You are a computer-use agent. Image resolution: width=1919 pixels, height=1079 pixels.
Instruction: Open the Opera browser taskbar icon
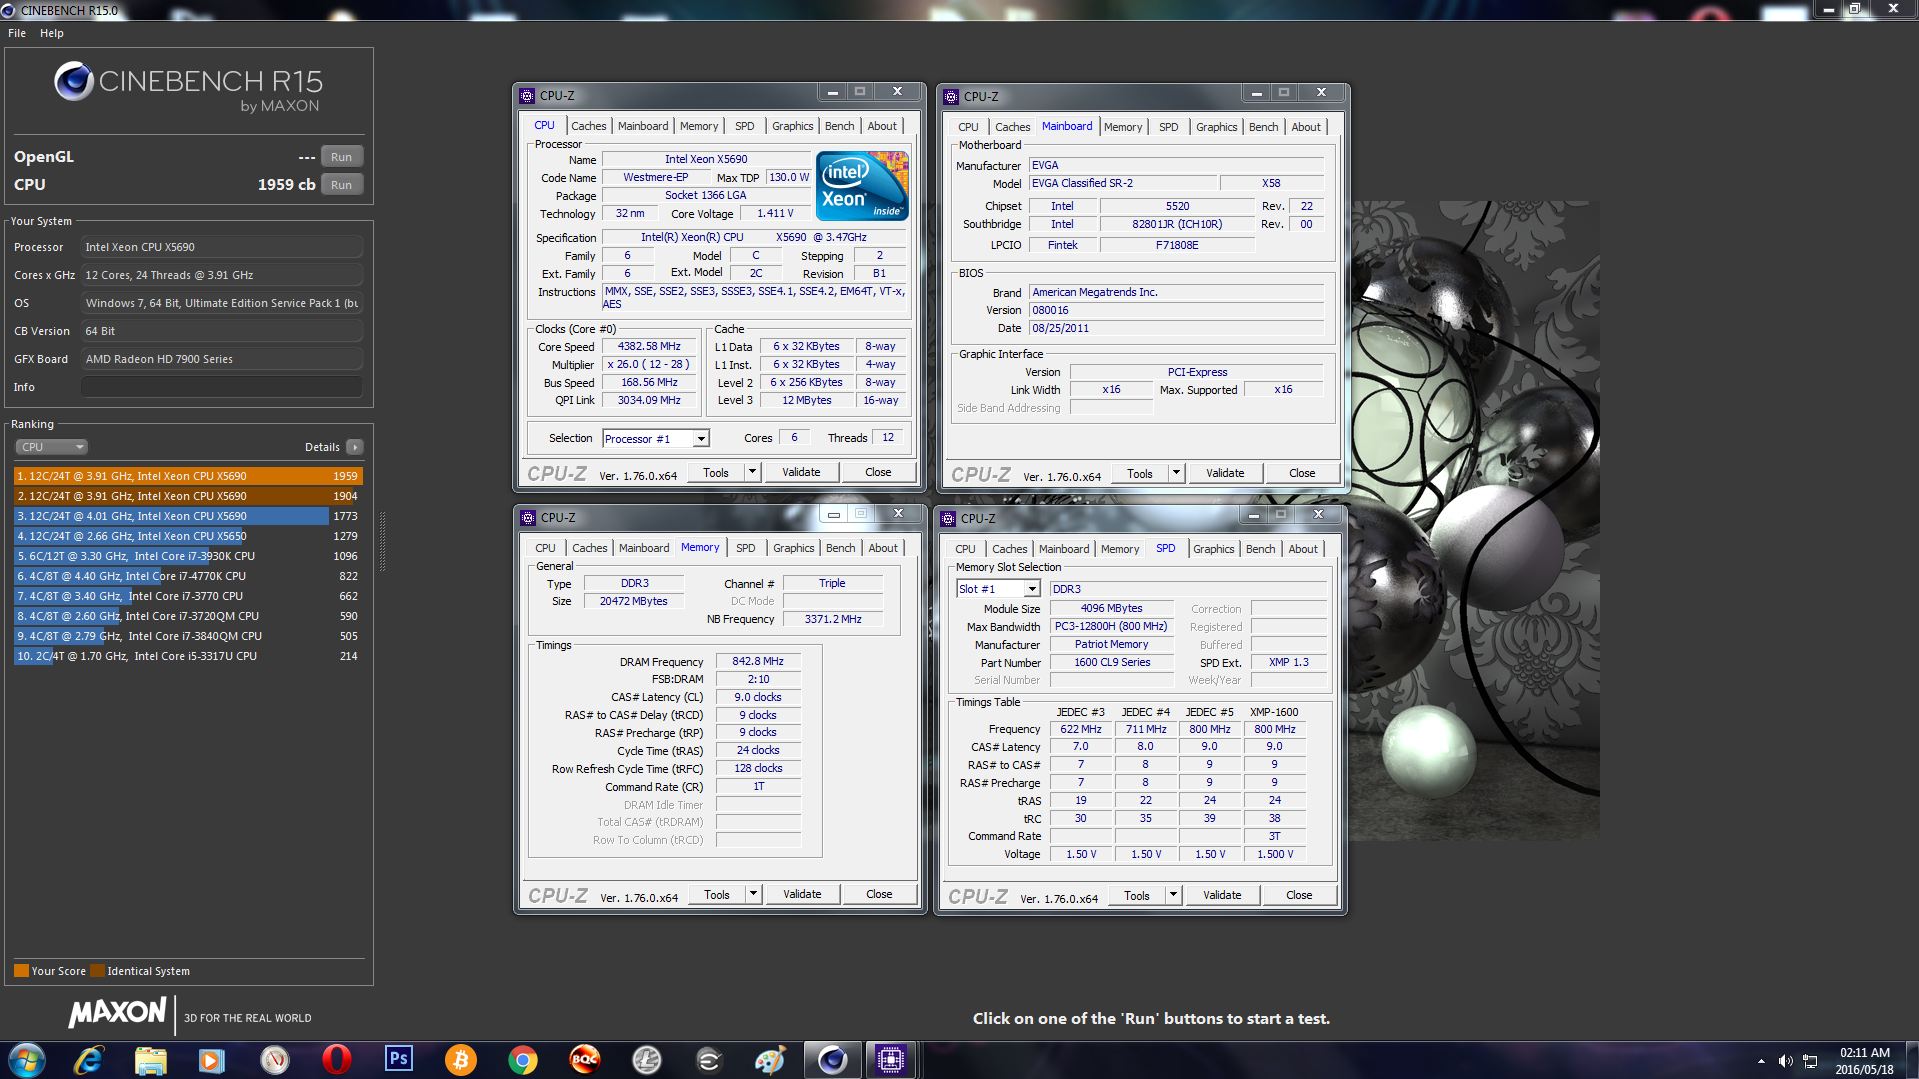pos(336,1060)
